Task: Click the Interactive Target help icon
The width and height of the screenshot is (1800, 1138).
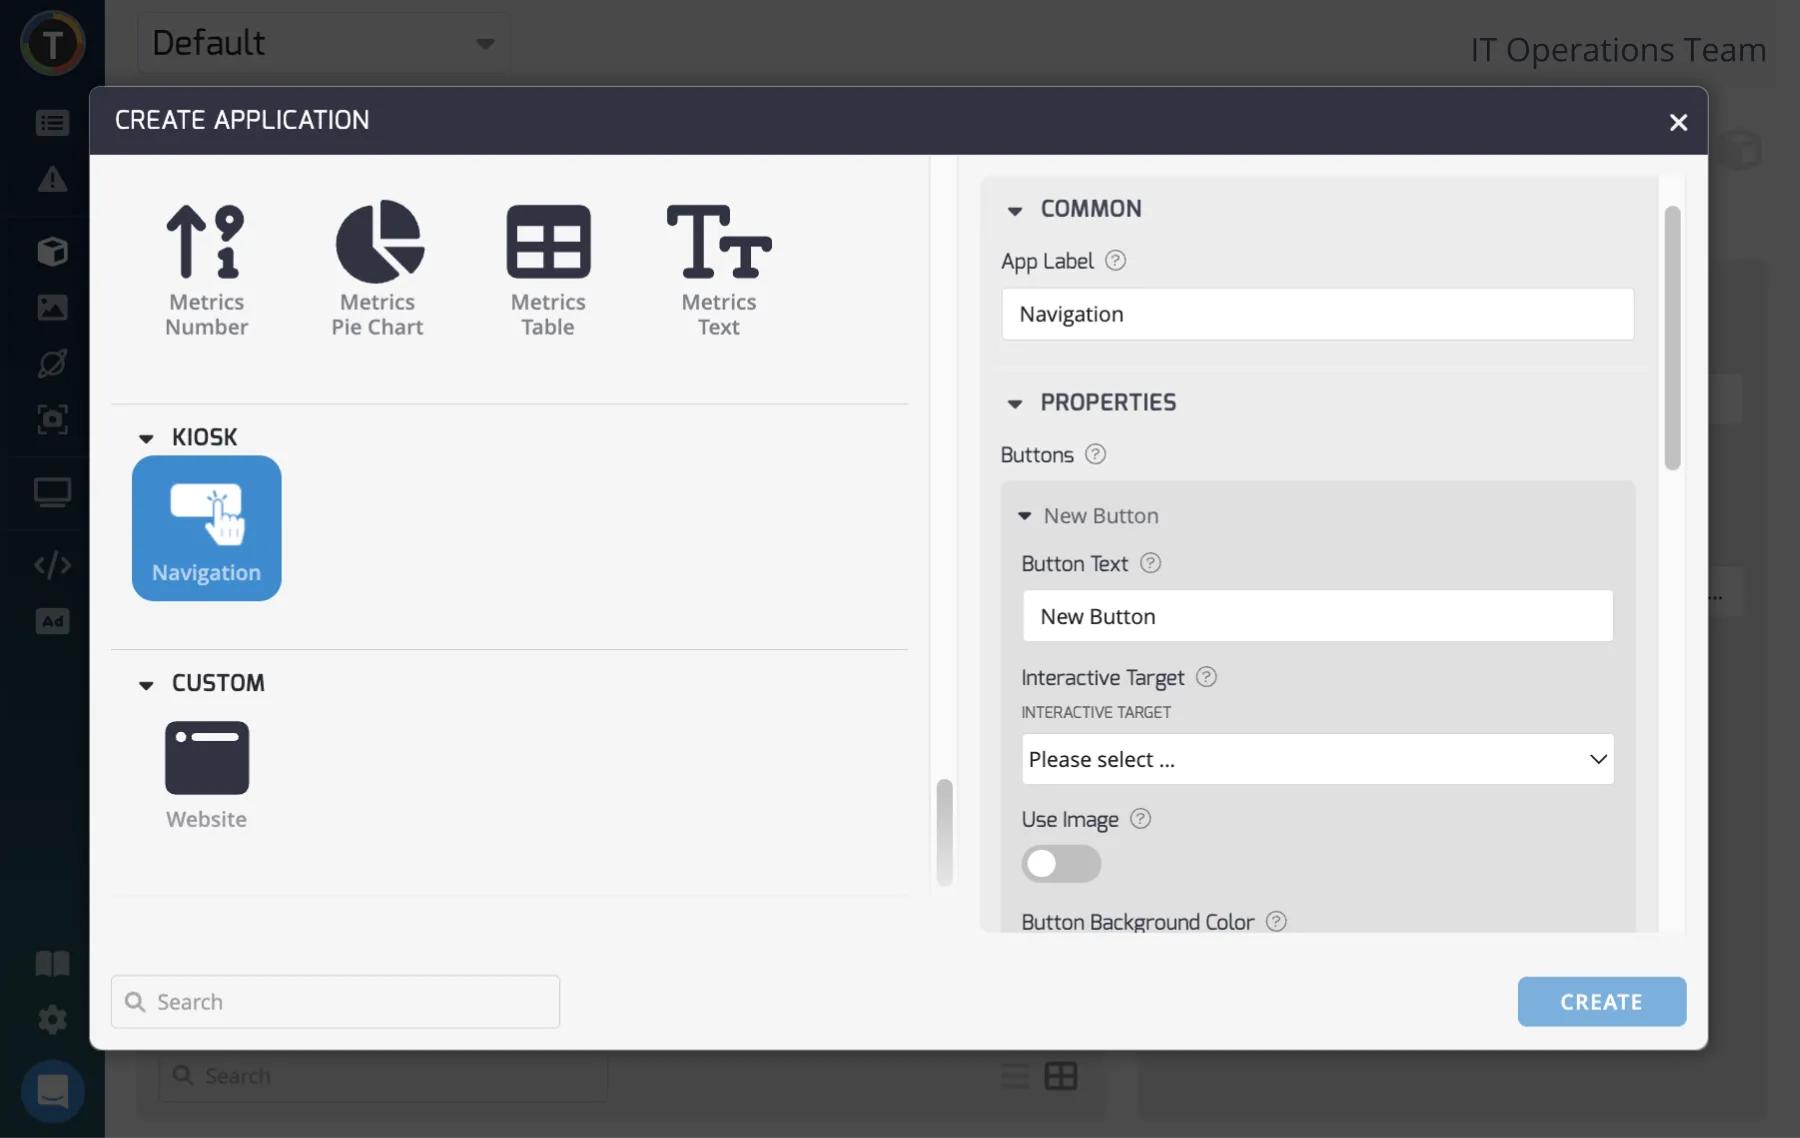Action: [x=1206, y=677]
